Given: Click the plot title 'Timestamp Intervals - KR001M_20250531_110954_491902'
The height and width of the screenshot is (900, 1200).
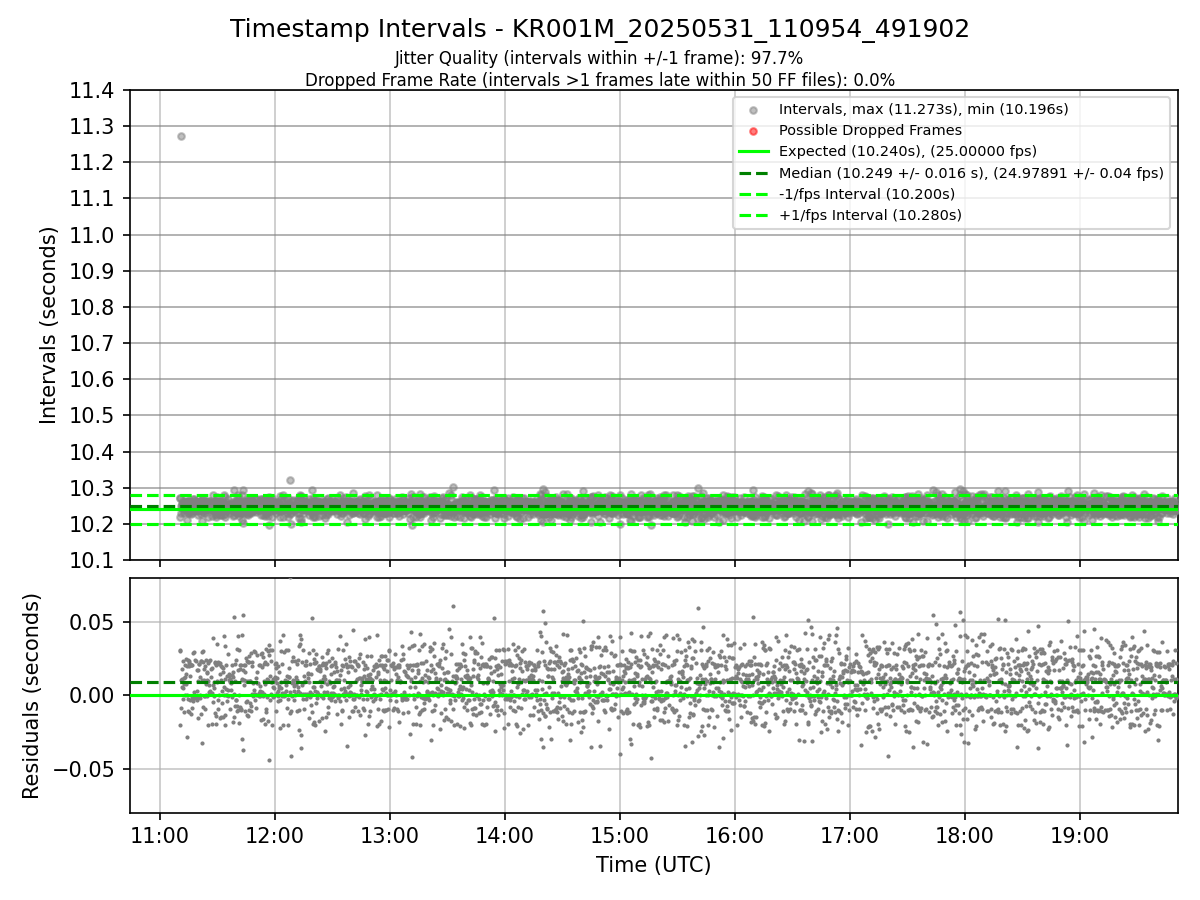Looking at the screenshot, I should click(x=600, y=29).
